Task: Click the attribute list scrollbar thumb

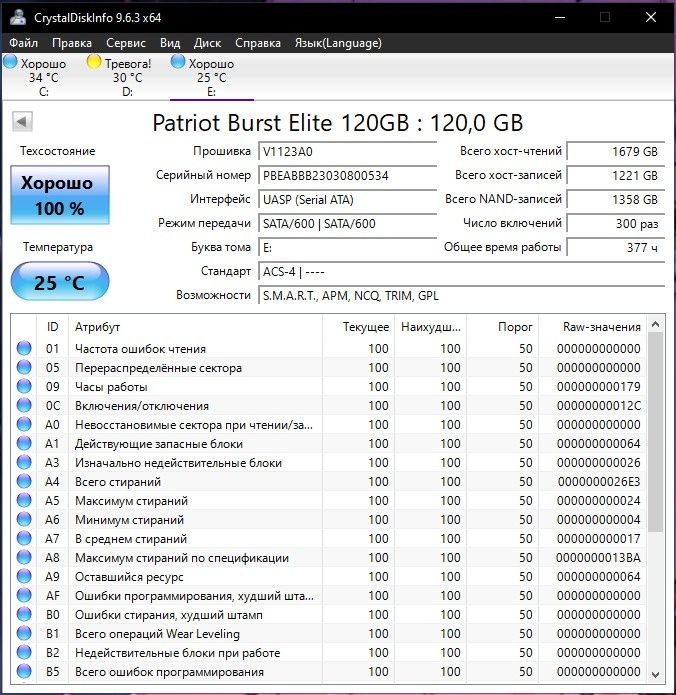Action: click(656, 432)
